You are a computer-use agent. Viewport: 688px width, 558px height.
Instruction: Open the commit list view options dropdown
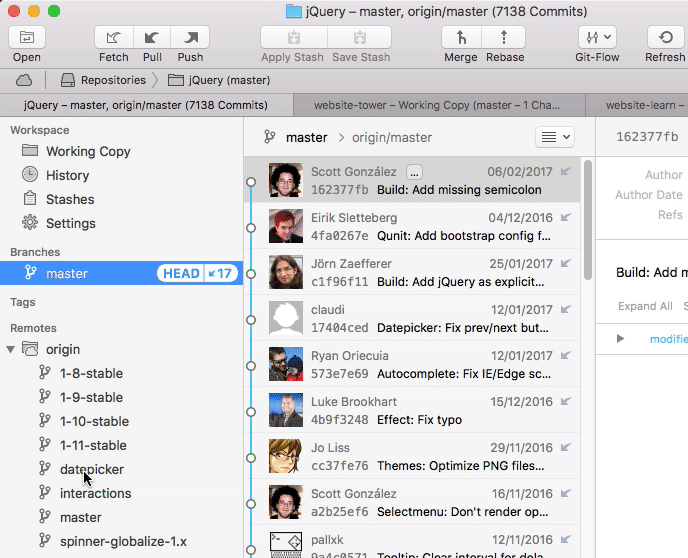(x=555, y=137)
